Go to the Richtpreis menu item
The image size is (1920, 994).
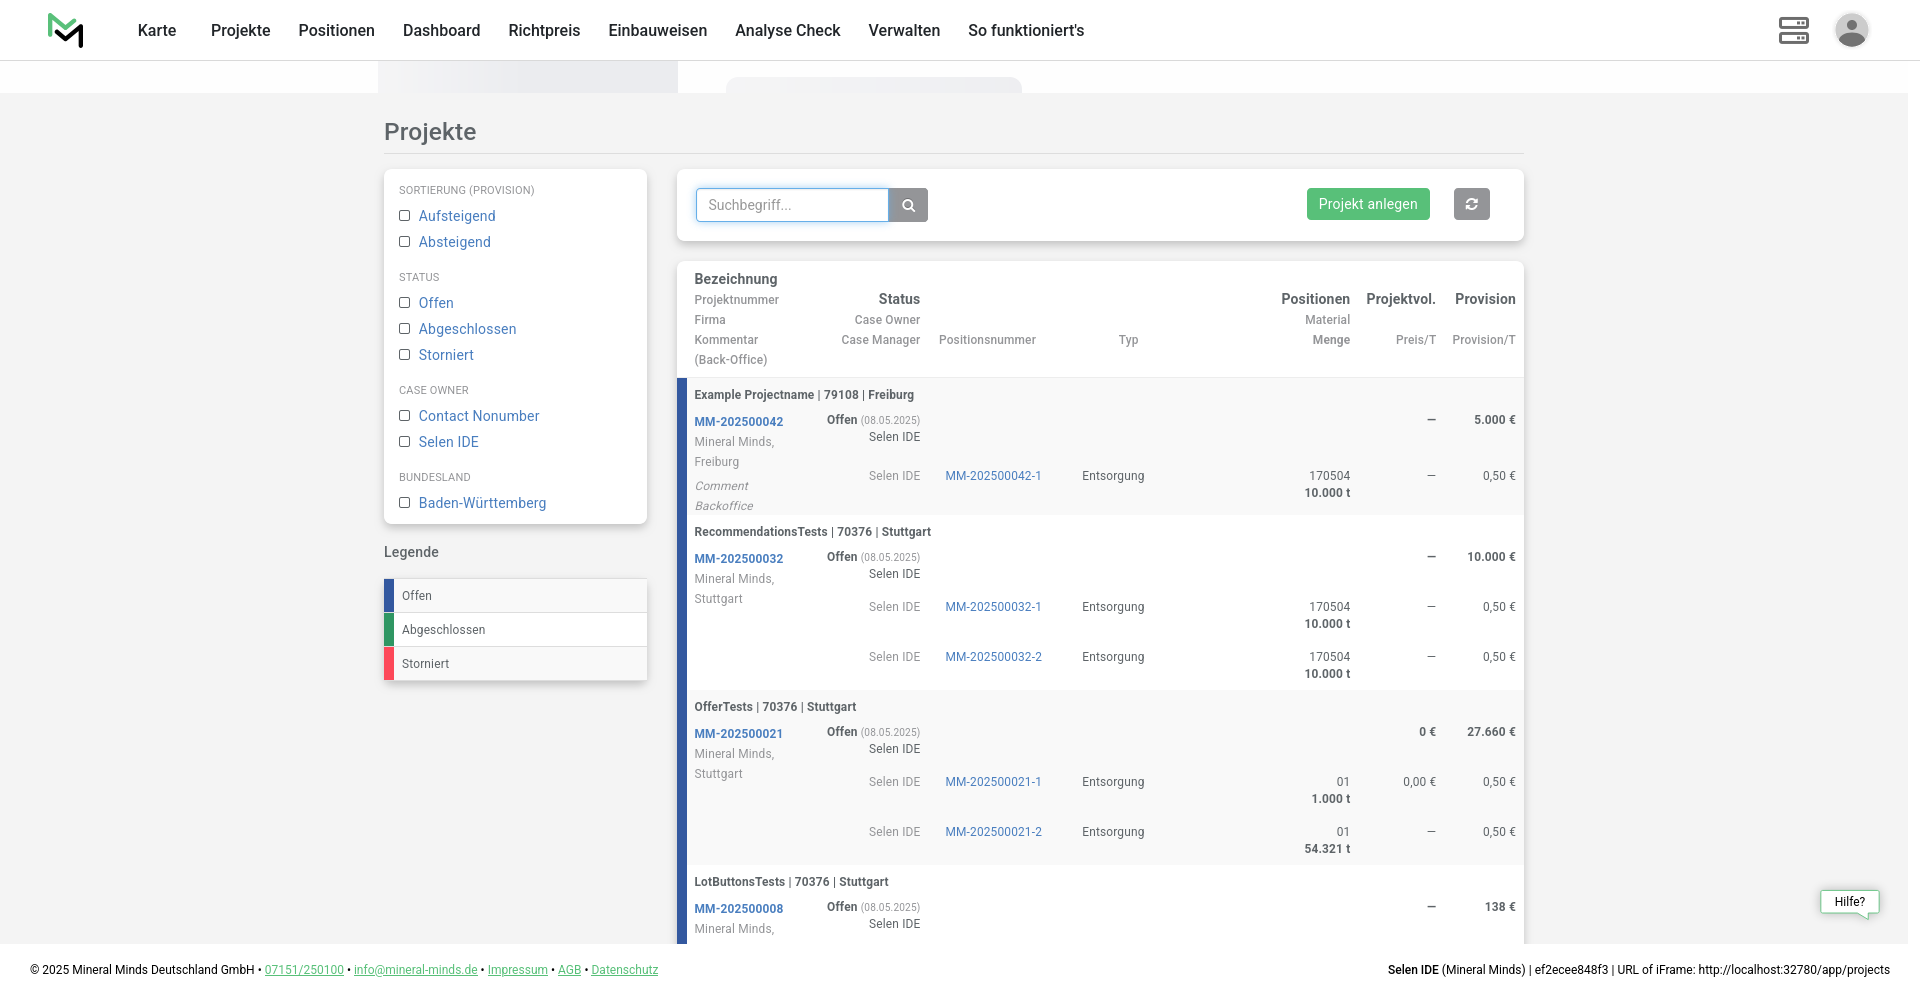[544, 30]
